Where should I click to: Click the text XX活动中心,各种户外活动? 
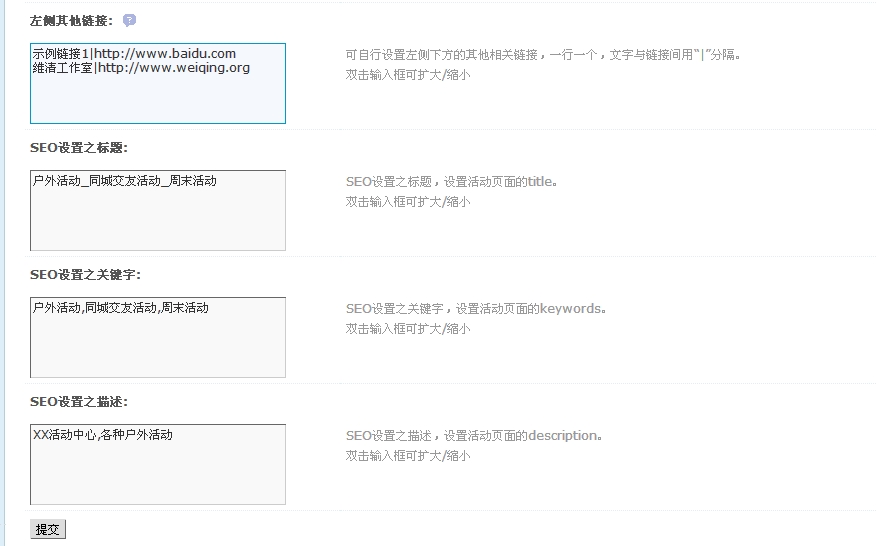[103, 435]
